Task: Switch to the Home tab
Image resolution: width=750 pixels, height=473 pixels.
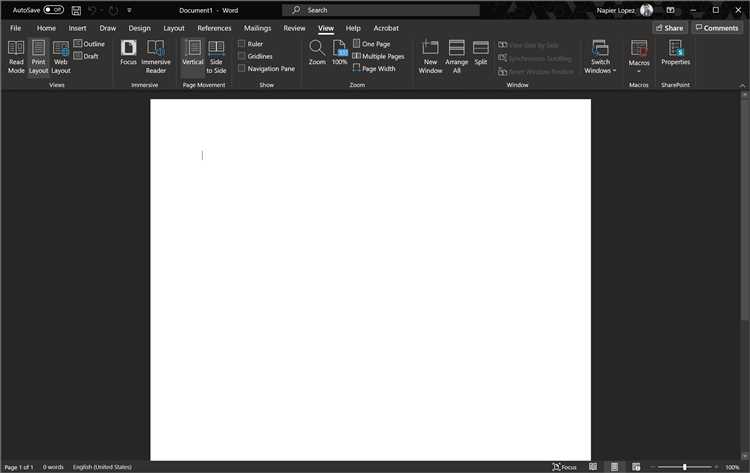Action: pyautogui.click(x=46, y=28)
